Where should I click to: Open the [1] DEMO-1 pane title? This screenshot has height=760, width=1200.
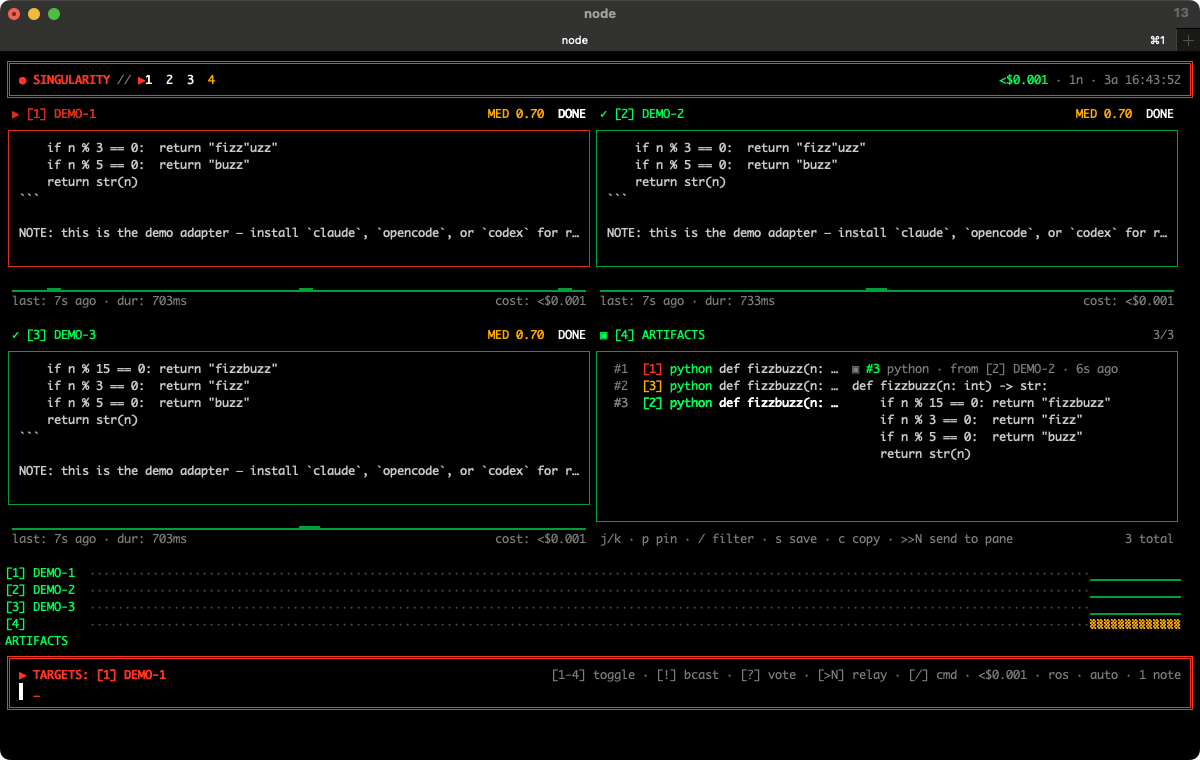point(61,114)
